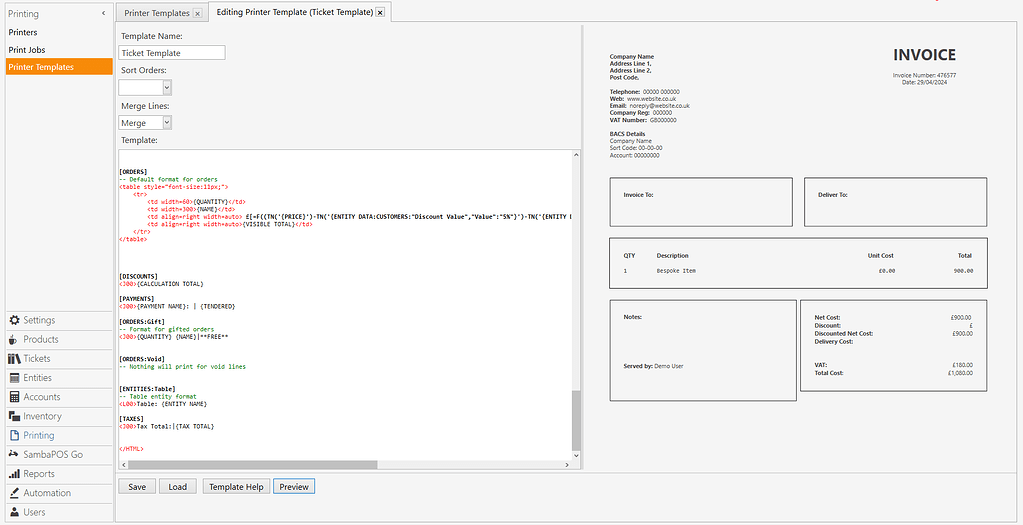
Task: Switch to the Printer Templates tab
Action: tap(157, 13)
